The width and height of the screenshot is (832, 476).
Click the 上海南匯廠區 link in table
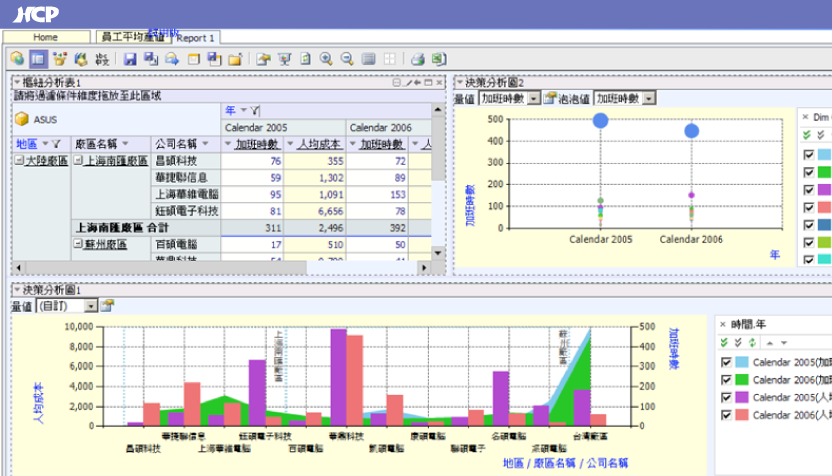pos(115,160)
